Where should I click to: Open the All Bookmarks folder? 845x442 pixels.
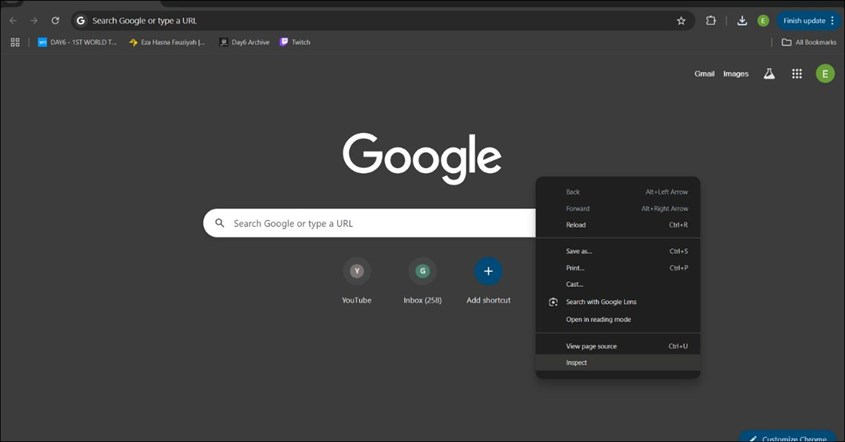(x=809, y=42)
